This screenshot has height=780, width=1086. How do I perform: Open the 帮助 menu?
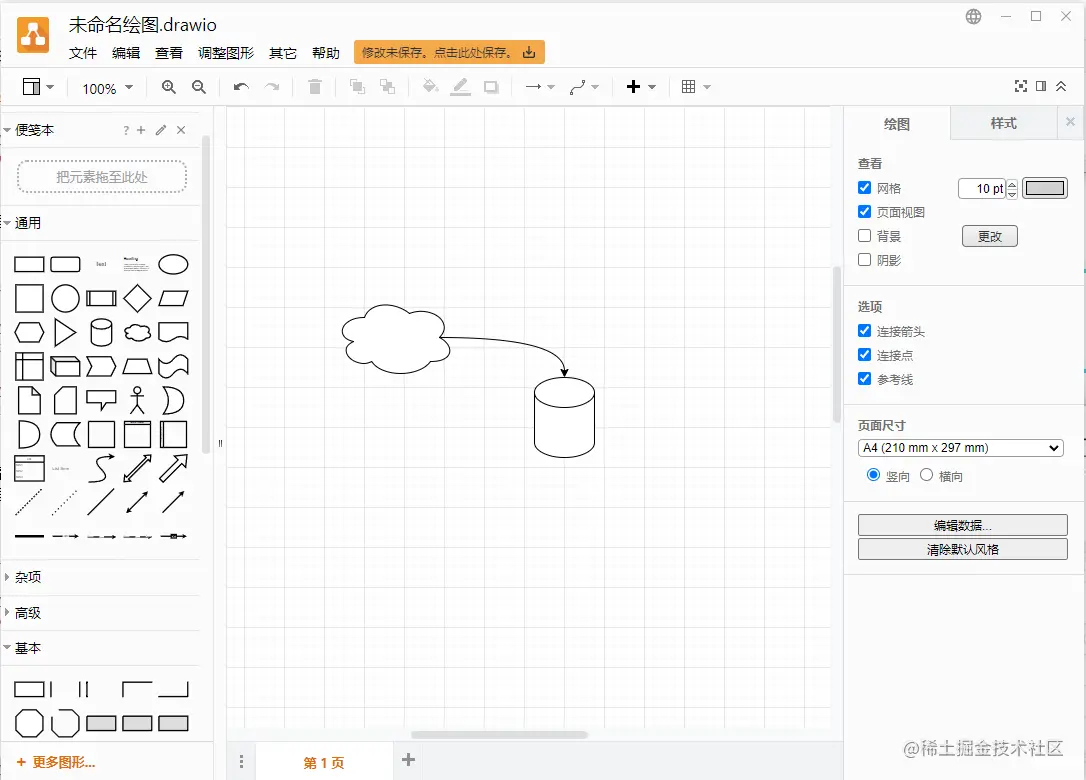click(x=326, y=53)
